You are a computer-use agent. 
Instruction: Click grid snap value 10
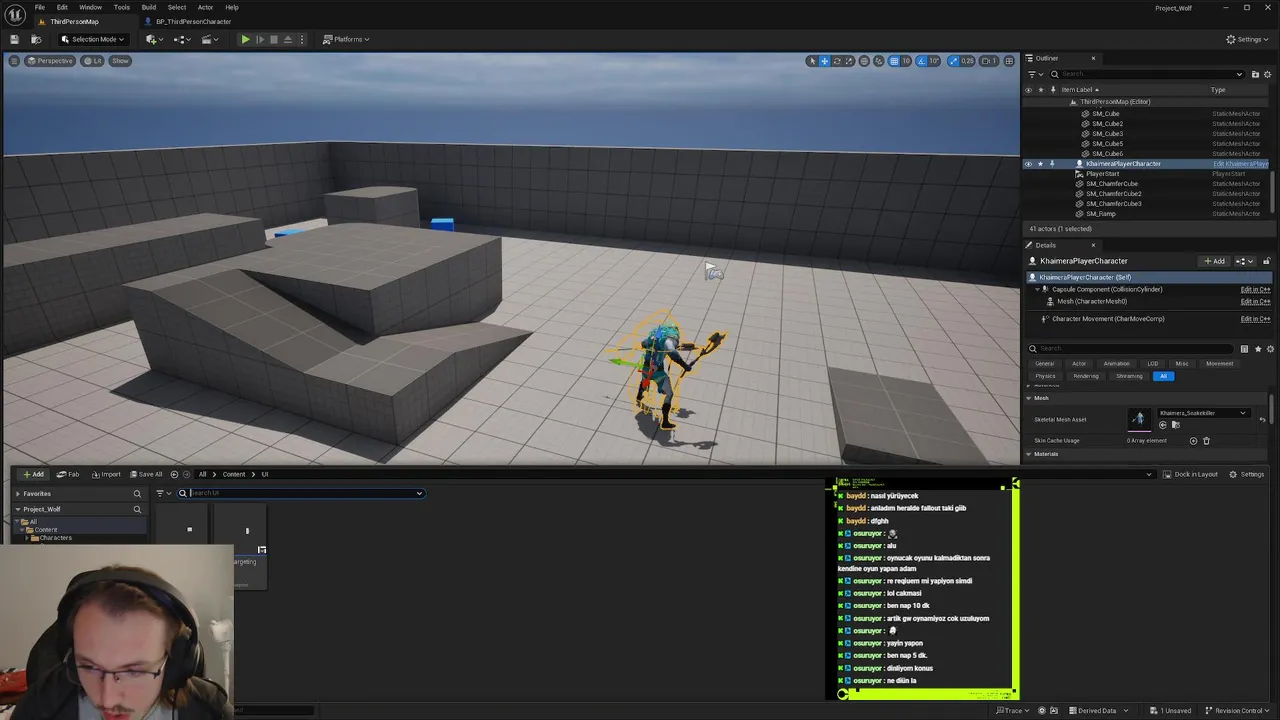[x=906, y=61]
